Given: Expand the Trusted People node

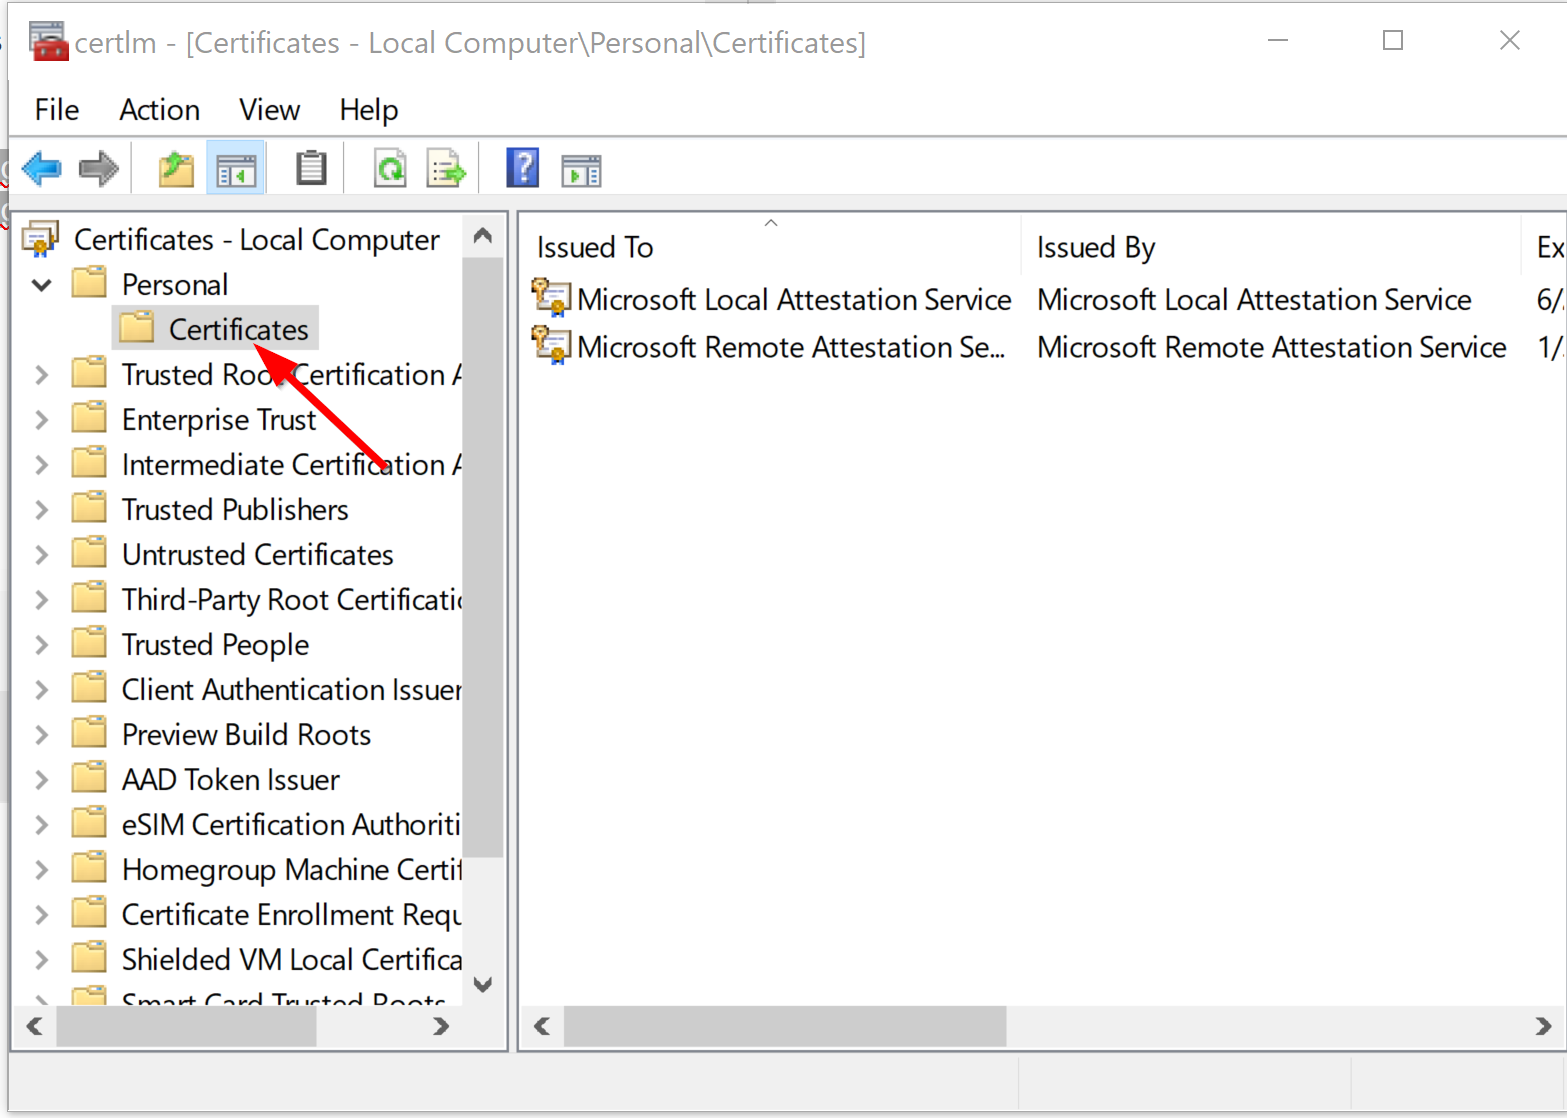Looking at the screenshot, I should pyautogui.click(x=41, y=645).
